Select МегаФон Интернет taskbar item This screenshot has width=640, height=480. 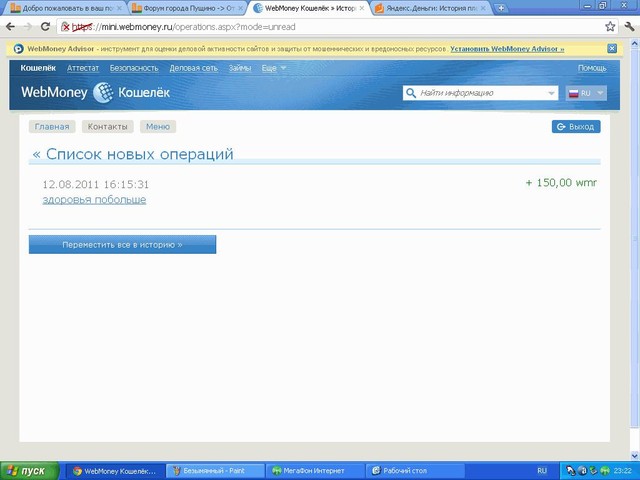(x=314, y=471)
